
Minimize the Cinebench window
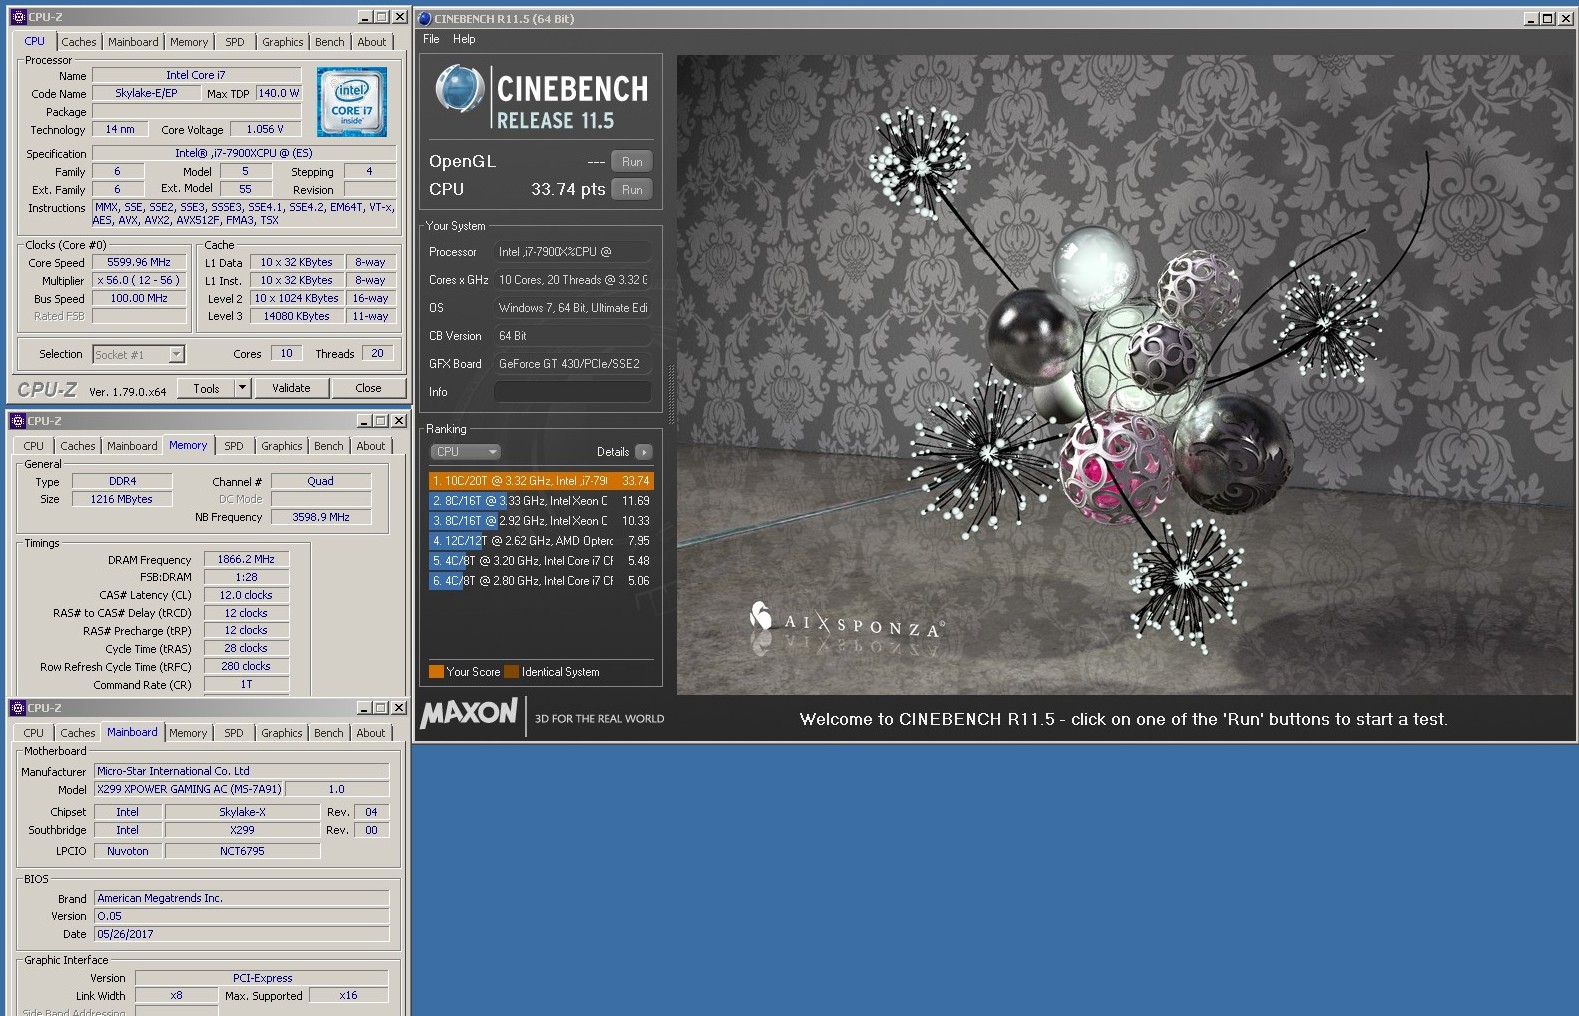click(1532, 19)
